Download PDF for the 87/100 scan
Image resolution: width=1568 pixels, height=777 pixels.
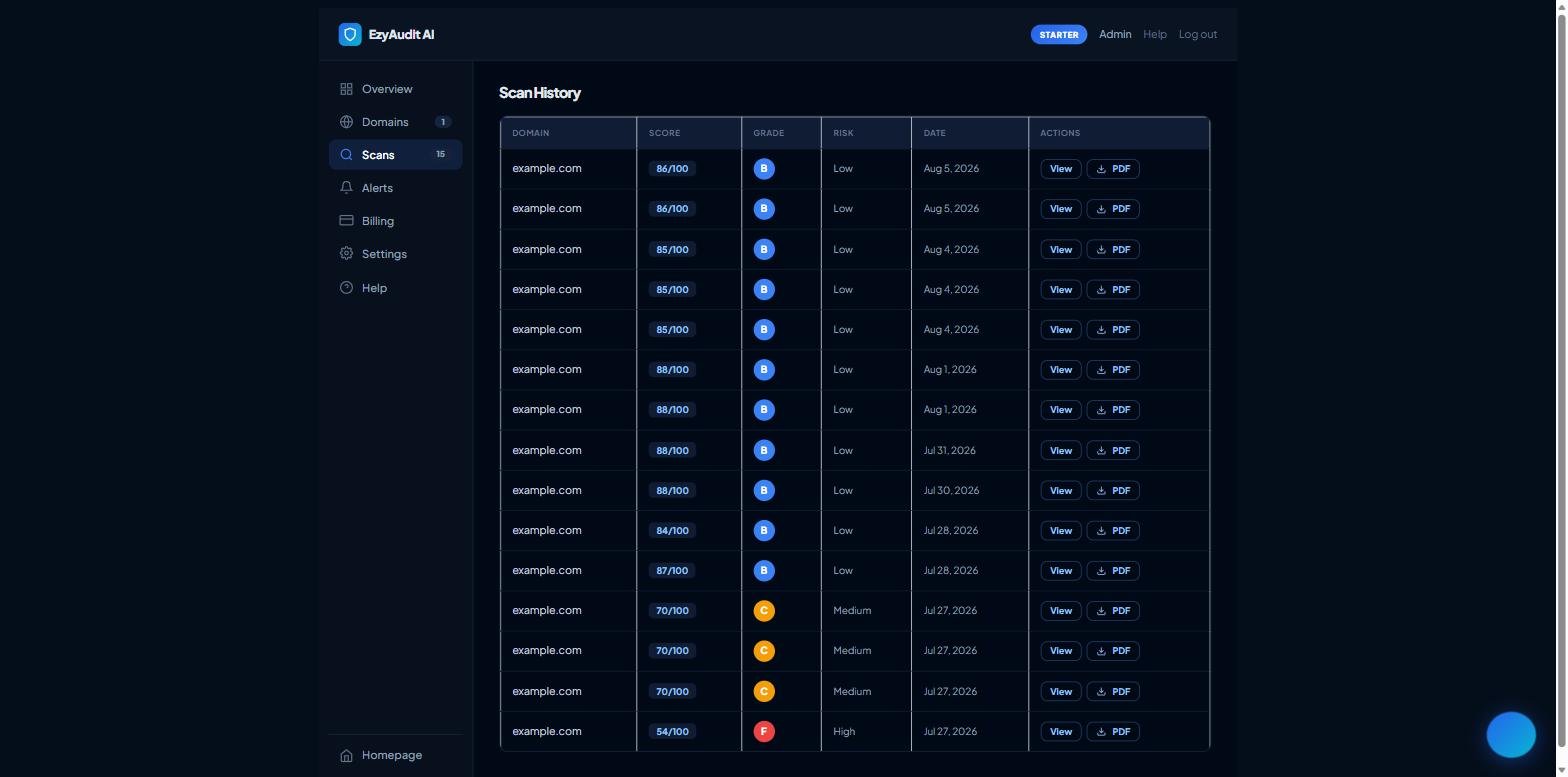[1113, 571]
